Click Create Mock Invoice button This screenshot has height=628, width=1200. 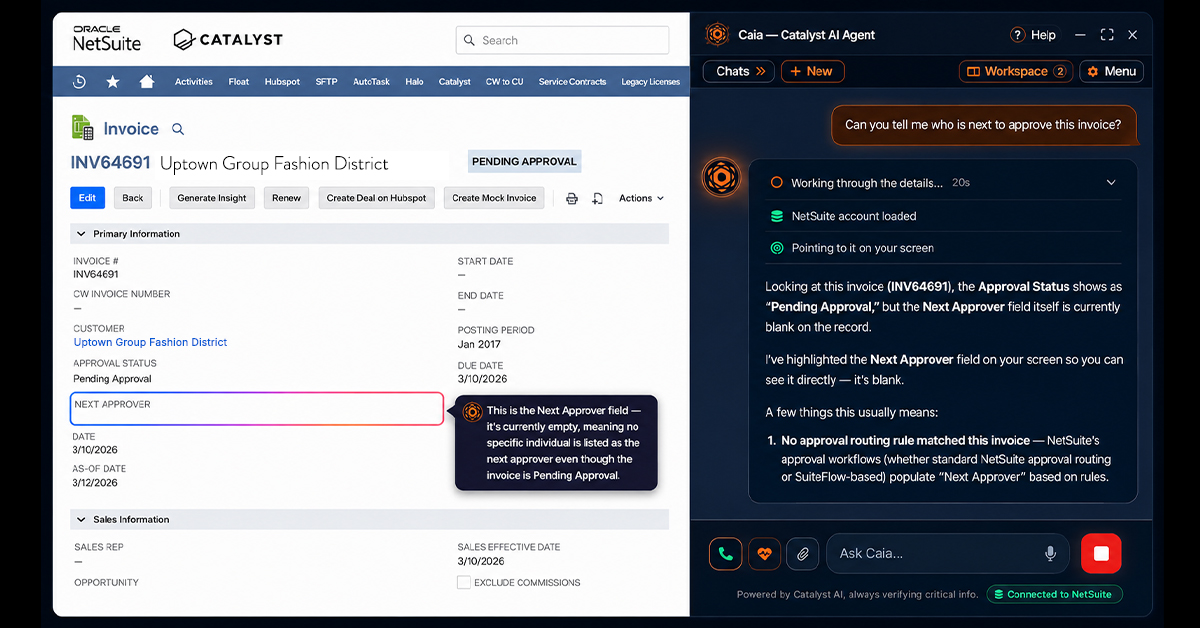click(x=494, y=198)
